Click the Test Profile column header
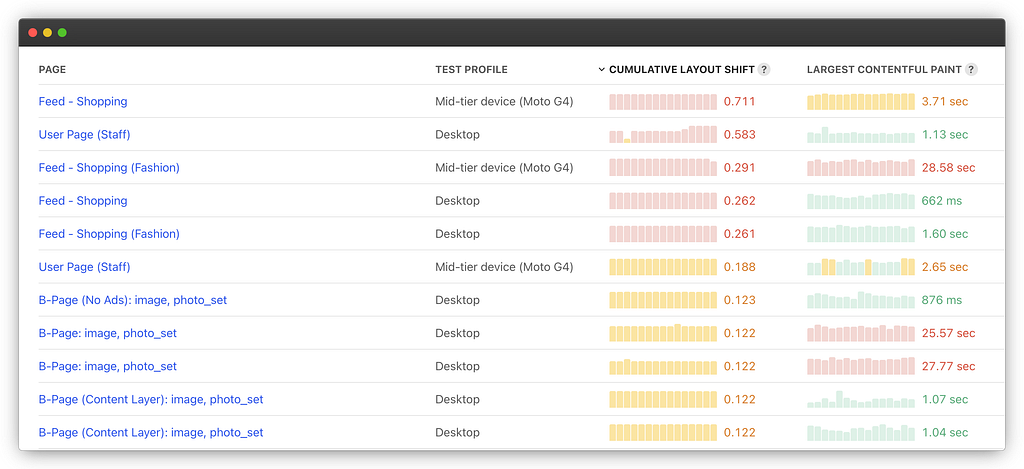This screenshot has height=469, width=1024. pos(472,70)
